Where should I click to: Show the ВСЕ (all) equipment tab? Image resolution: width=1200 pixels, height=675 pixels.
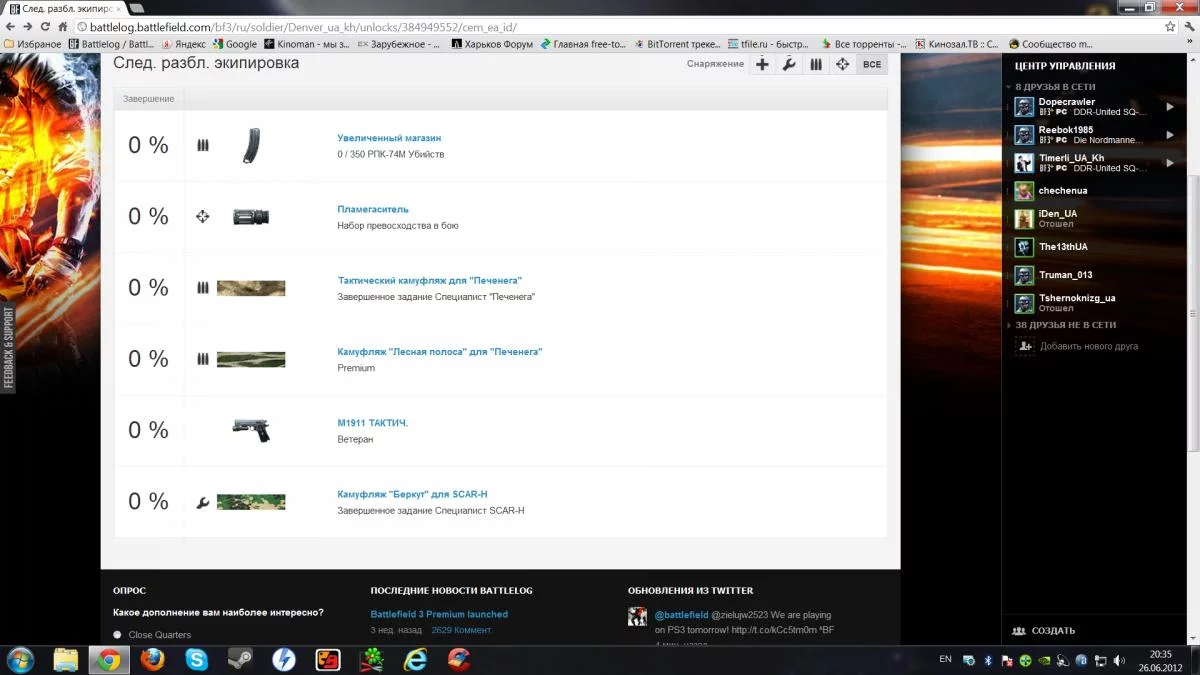(872, 64)
